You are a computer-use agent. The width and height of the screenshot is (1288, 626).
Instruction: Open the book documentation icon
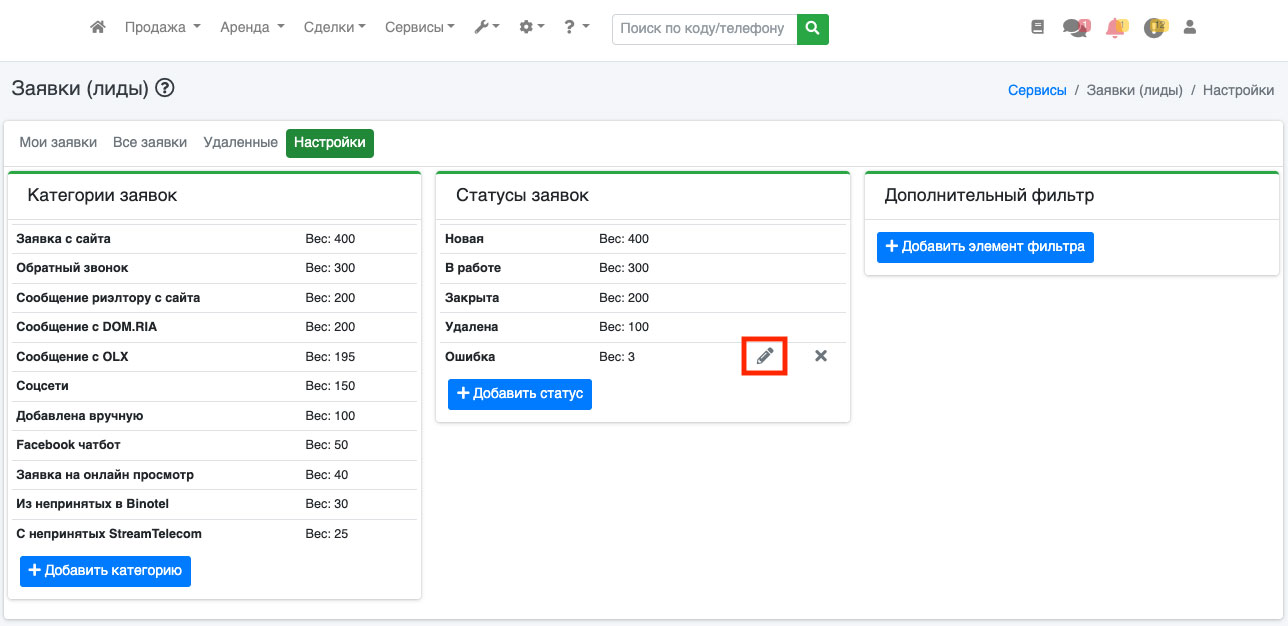click(x=1037, y=28)
